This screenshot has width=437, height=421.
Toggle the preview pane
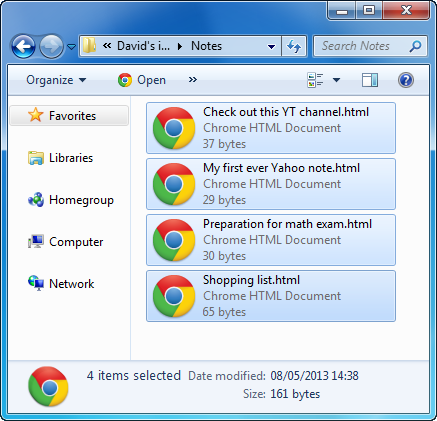pyautogui.click(x=370, y=80)
